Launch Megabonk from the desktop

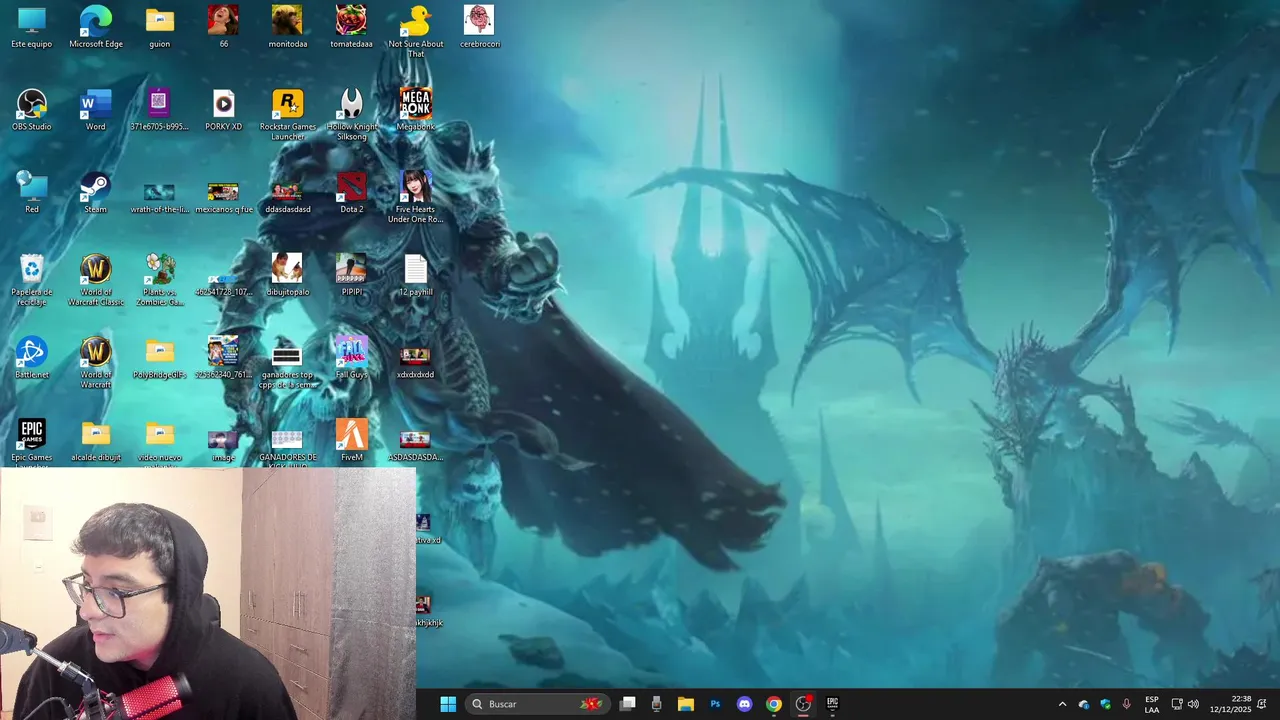coord(415,110)
